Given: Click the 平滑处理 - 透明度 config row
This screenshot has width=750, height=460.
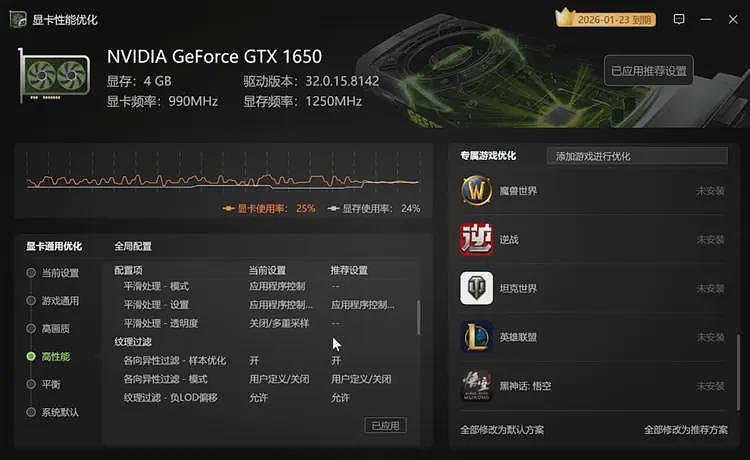Looking at the screenshot, I should point(263,323).
